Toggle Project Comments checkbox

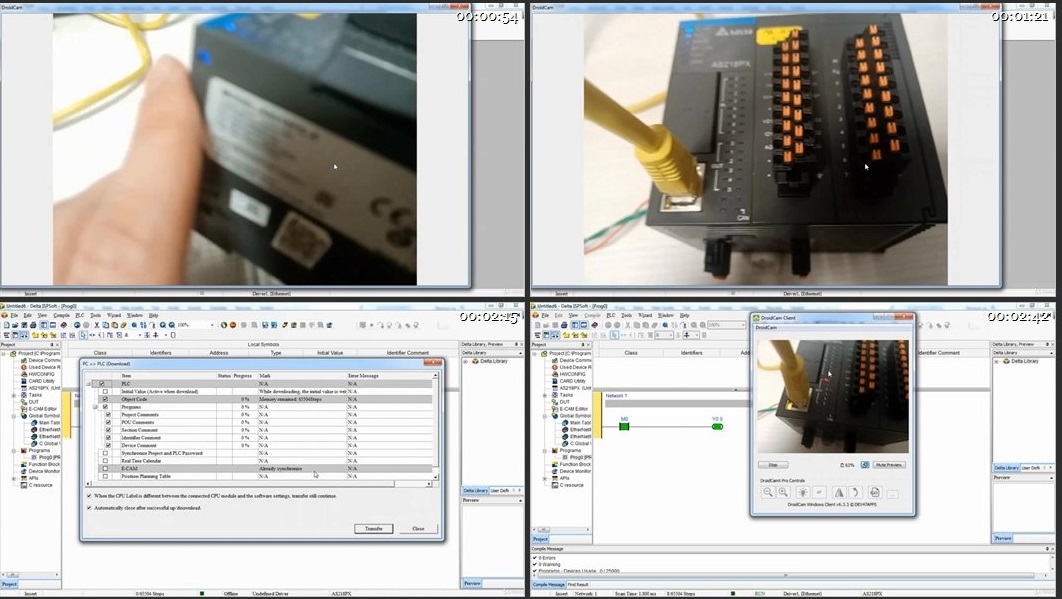coord(108,415)
